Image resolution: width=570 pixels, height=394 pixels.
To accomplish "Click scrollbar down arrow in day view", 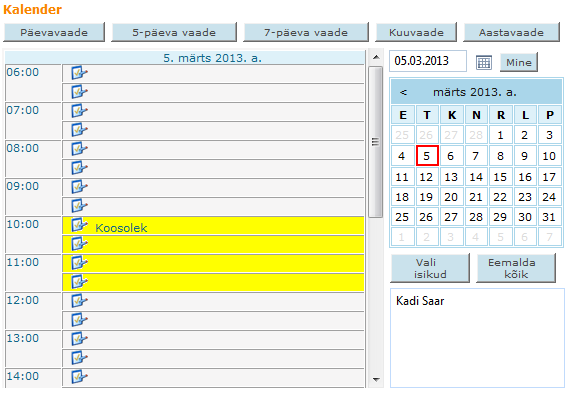I will [x=376, y=380].
